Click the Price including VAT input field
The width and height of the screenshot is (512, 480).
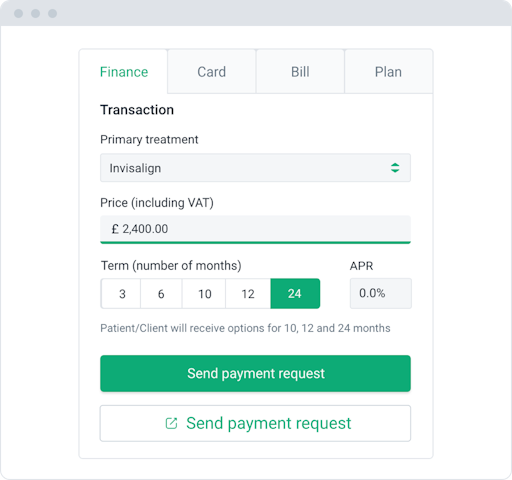point(255,229)
